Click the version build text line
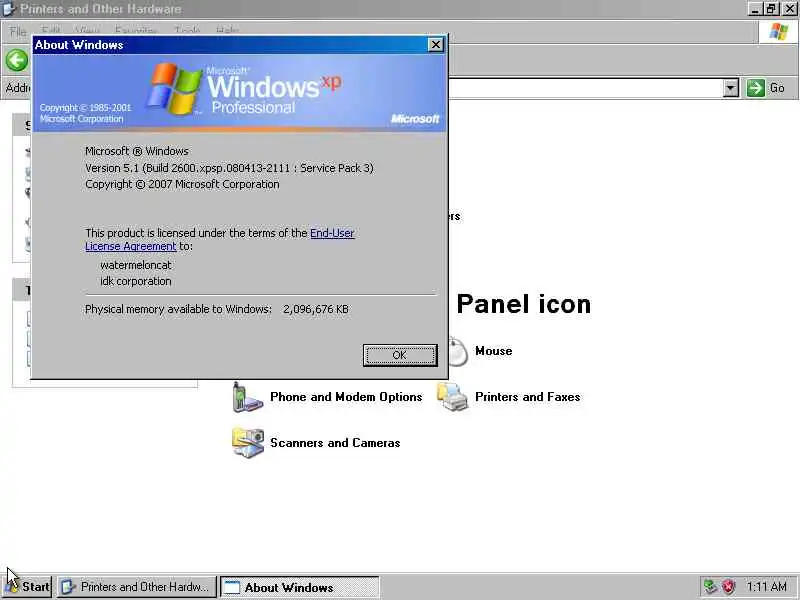The width and height of the screenshot is (800, 600). coord(229,168)
